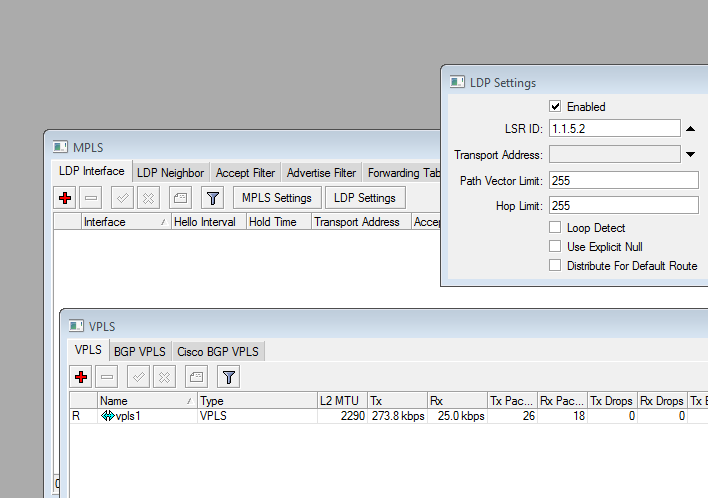
Task: Sort by Hold Time column header
Action: (x=279, y=222)
